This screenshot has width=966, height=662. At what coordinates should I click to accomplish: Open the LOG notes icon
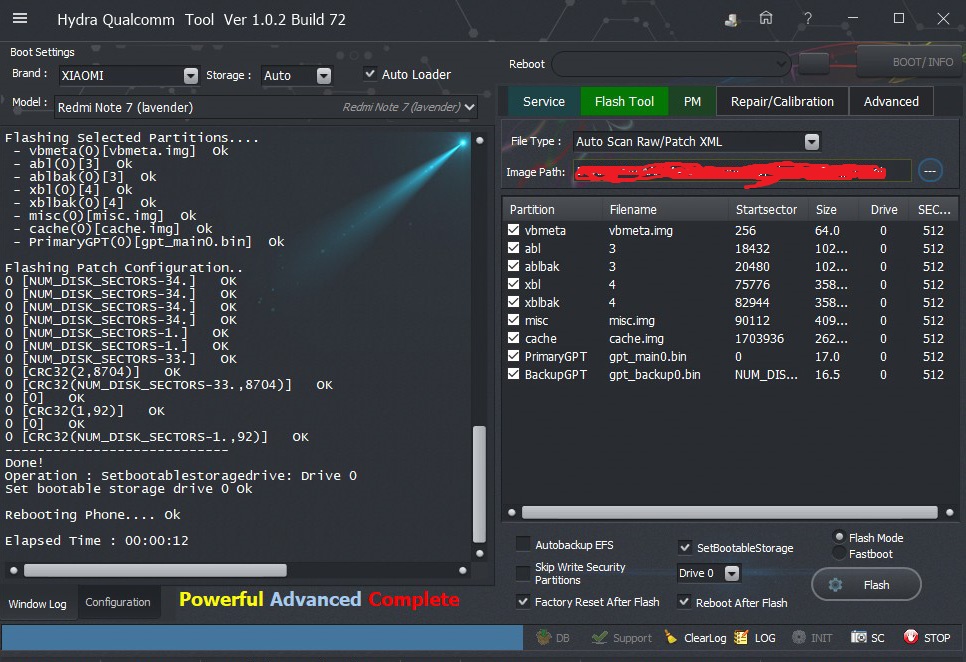[x=741, y=637]
